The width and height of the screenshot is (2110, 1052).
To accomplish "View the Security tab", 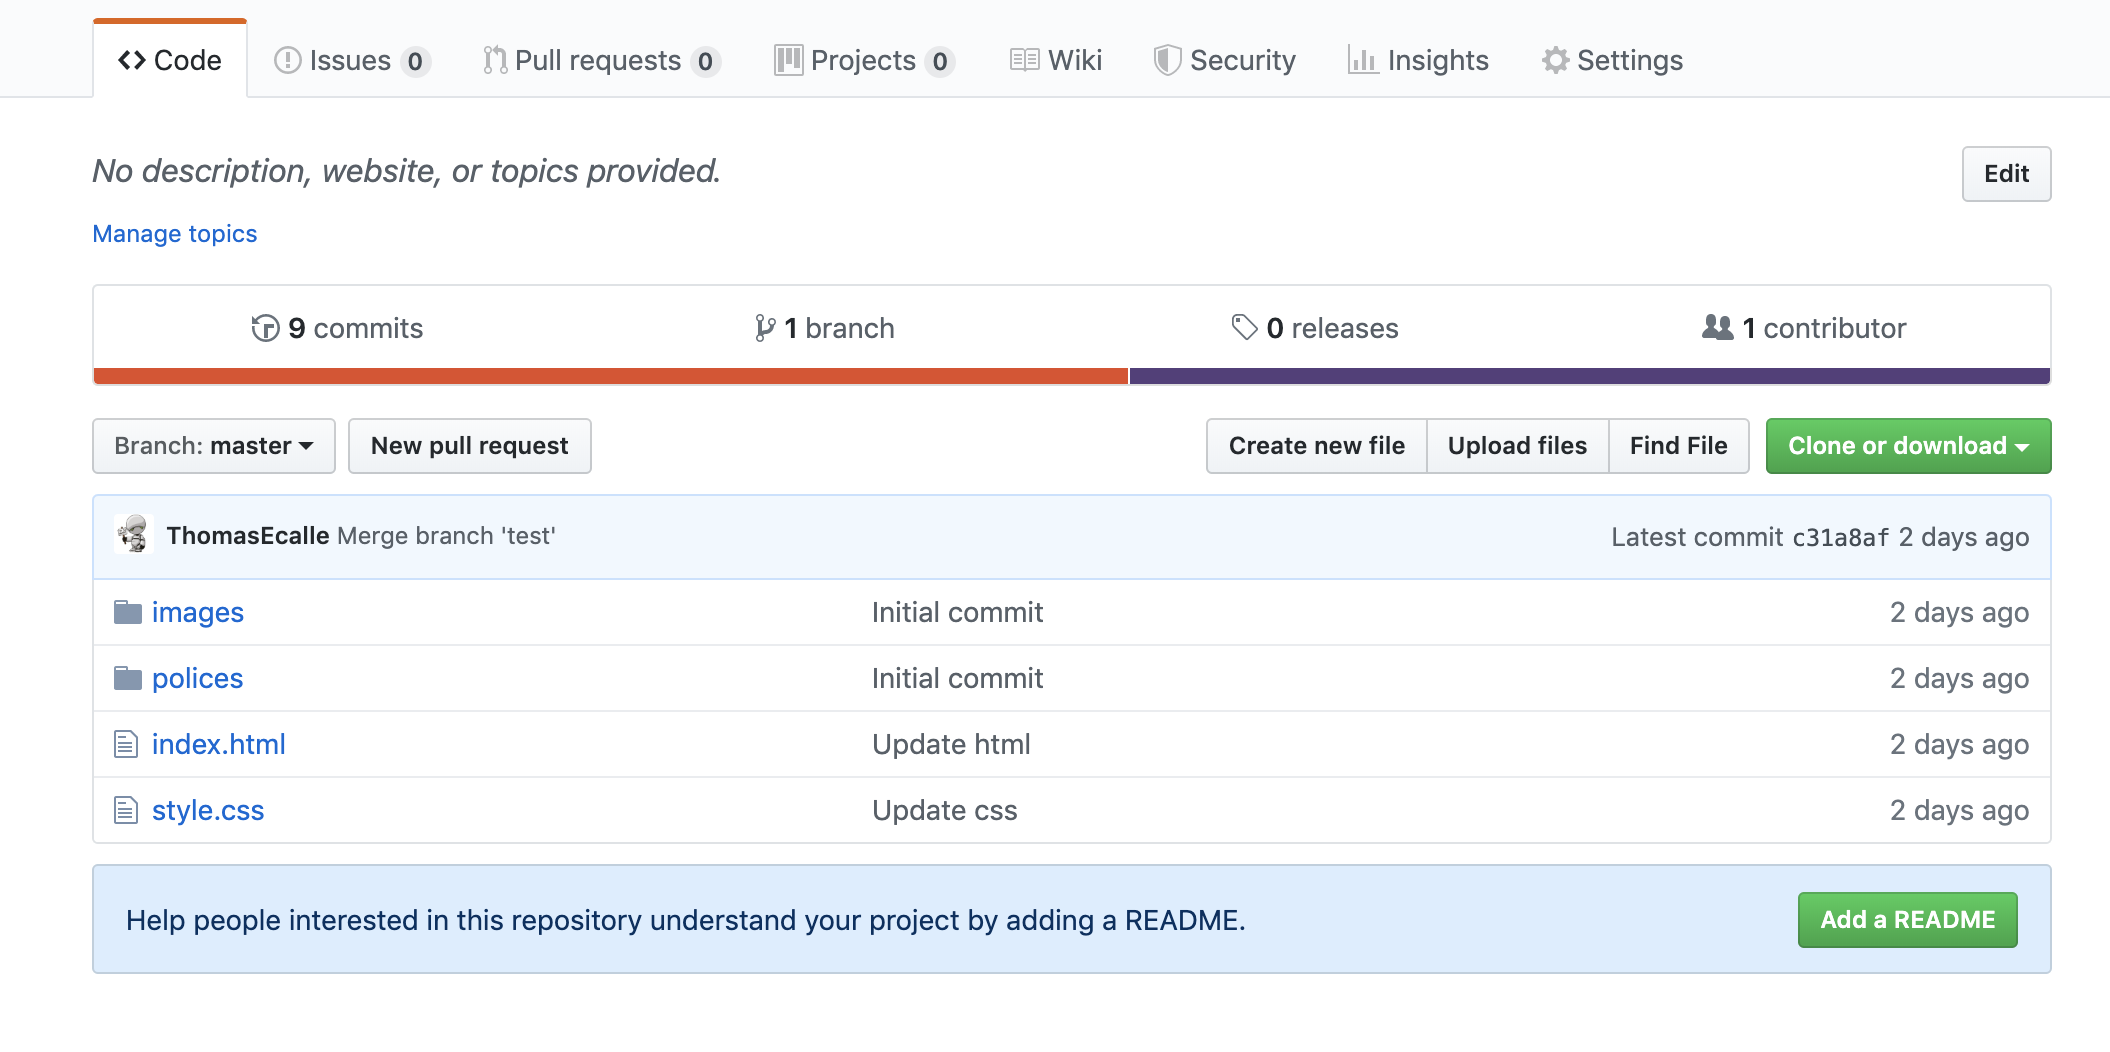I will (1225, 60).
